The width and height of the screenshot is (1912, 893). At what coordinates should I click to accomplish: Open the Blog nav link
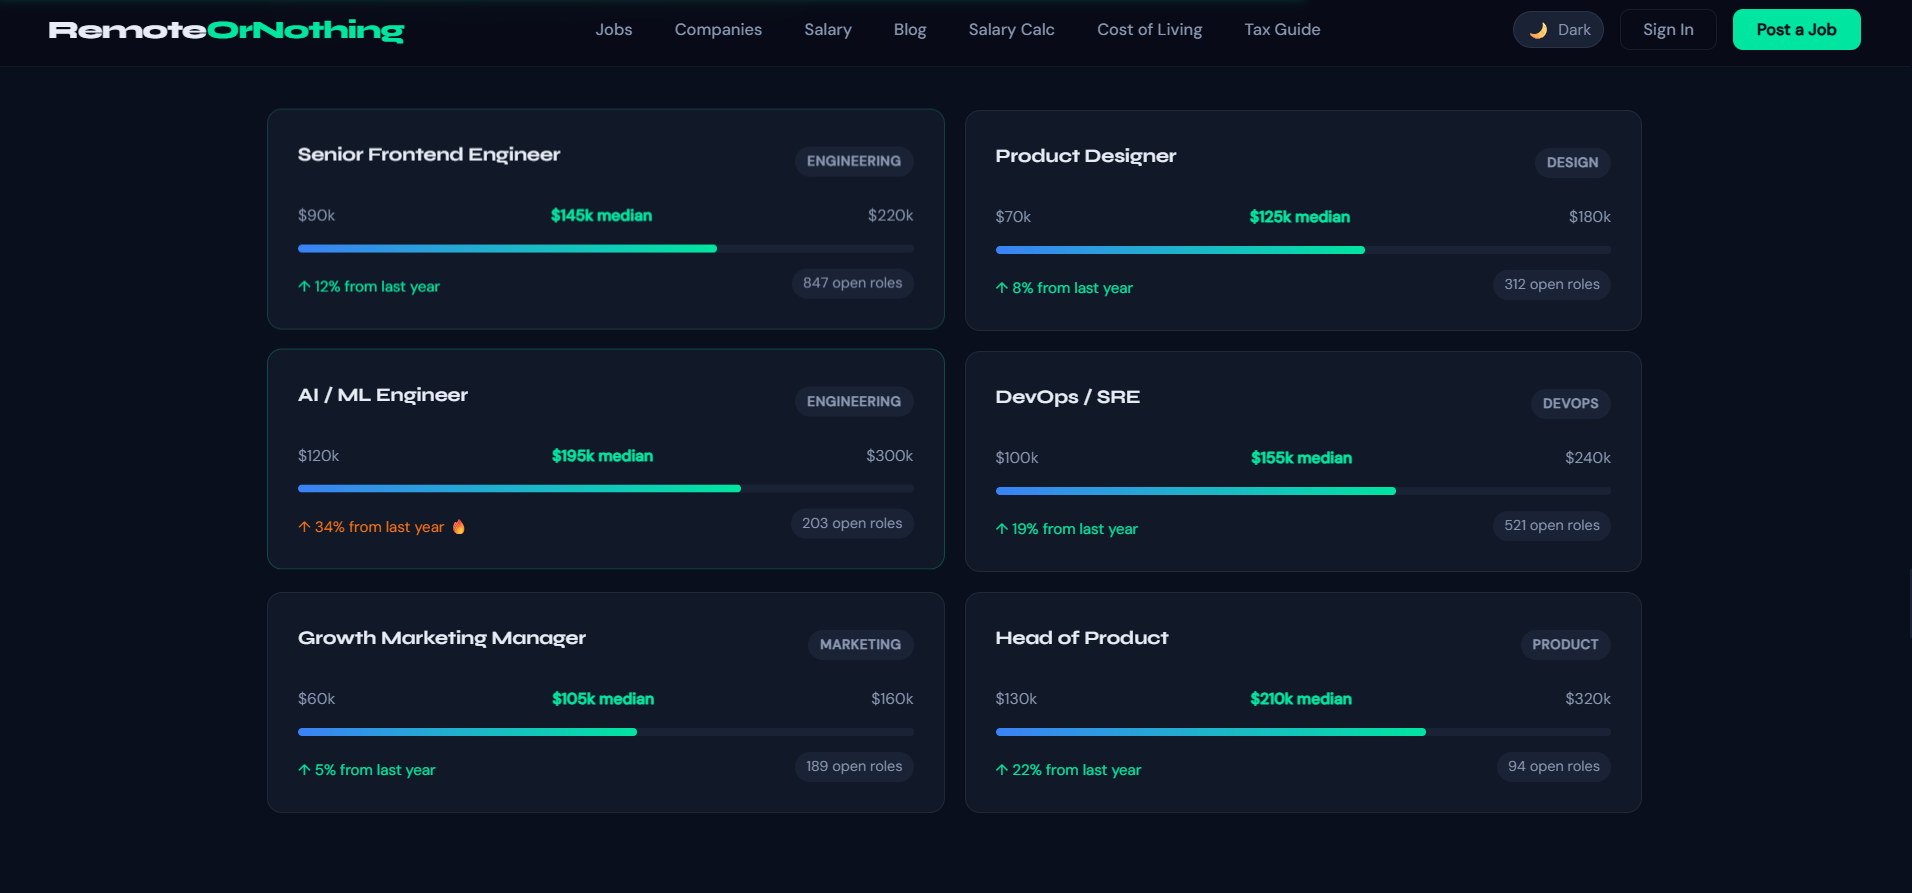[x=910, y=30]
